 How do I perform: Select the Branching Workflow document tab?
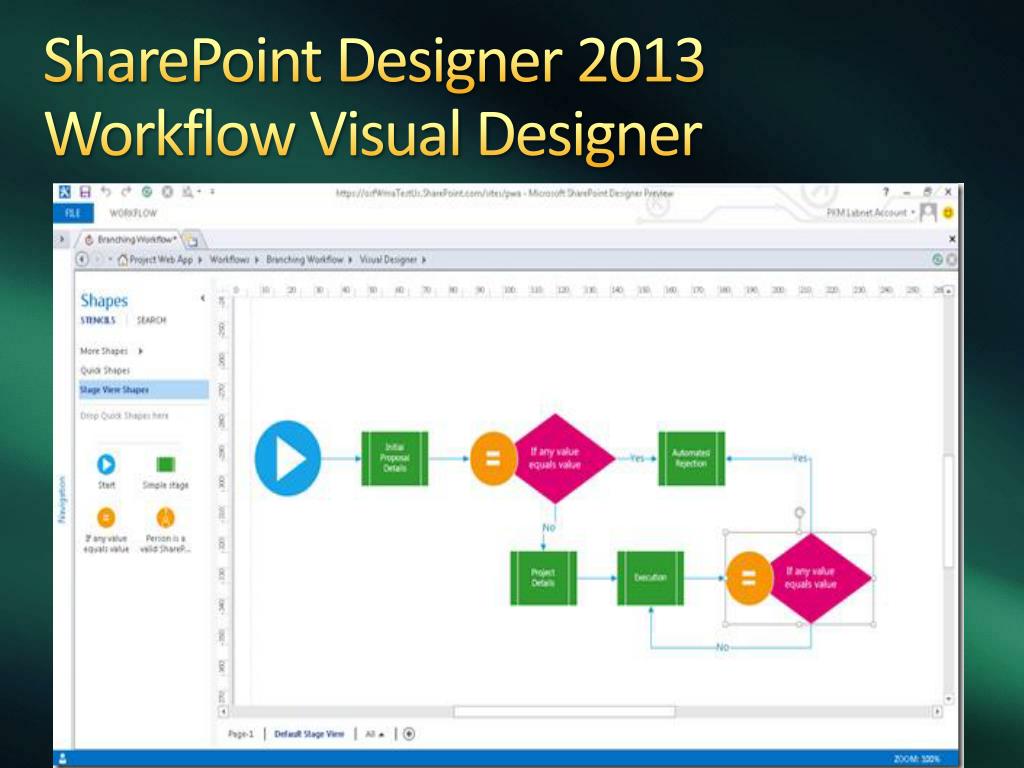(130, 240)
